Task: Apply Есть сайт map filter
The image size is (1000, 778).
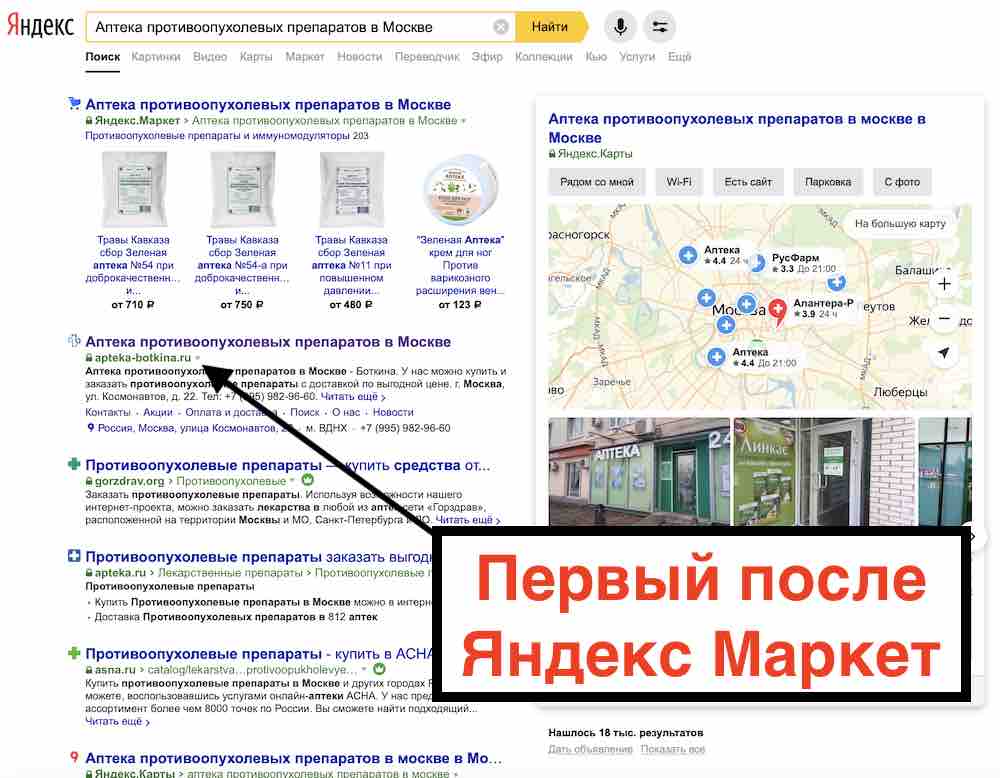Action: (748, 182)
